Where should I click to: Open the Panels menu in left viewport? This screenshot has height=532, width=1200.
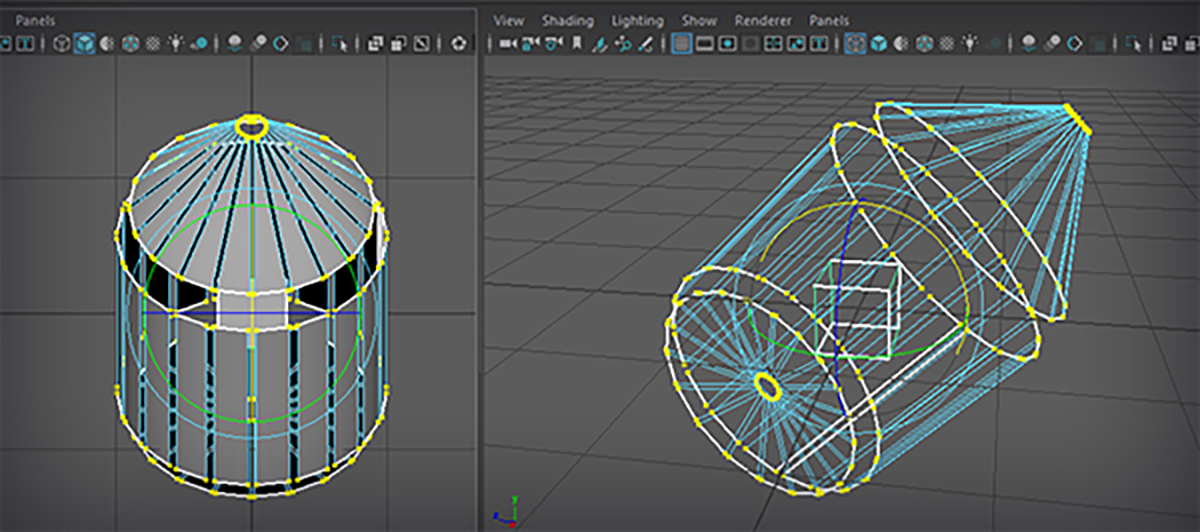pyautogui.click(x=36, y=20)
